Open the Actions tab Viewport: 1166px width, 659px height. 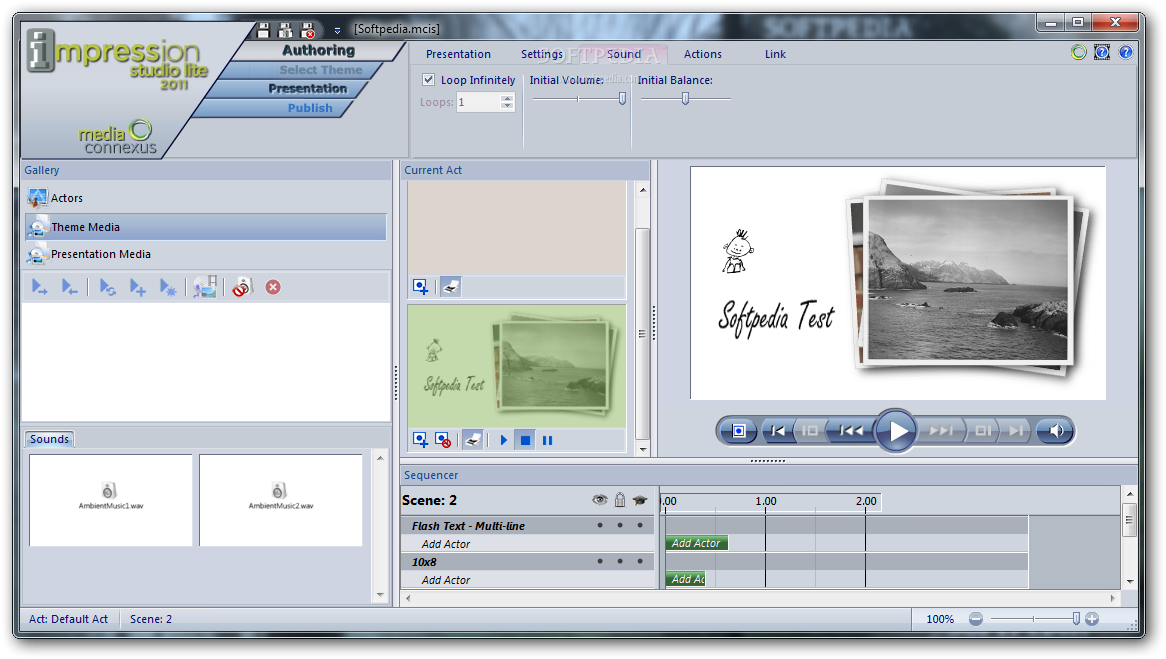[x=703, y=54]
